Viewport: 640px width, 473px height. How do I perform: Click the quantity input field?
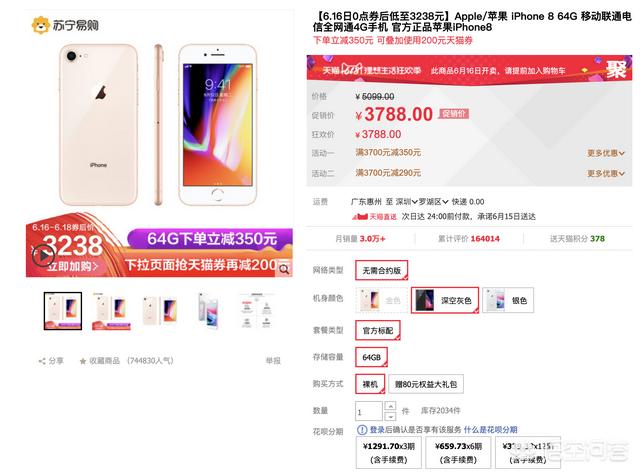[x=369, y=411]
